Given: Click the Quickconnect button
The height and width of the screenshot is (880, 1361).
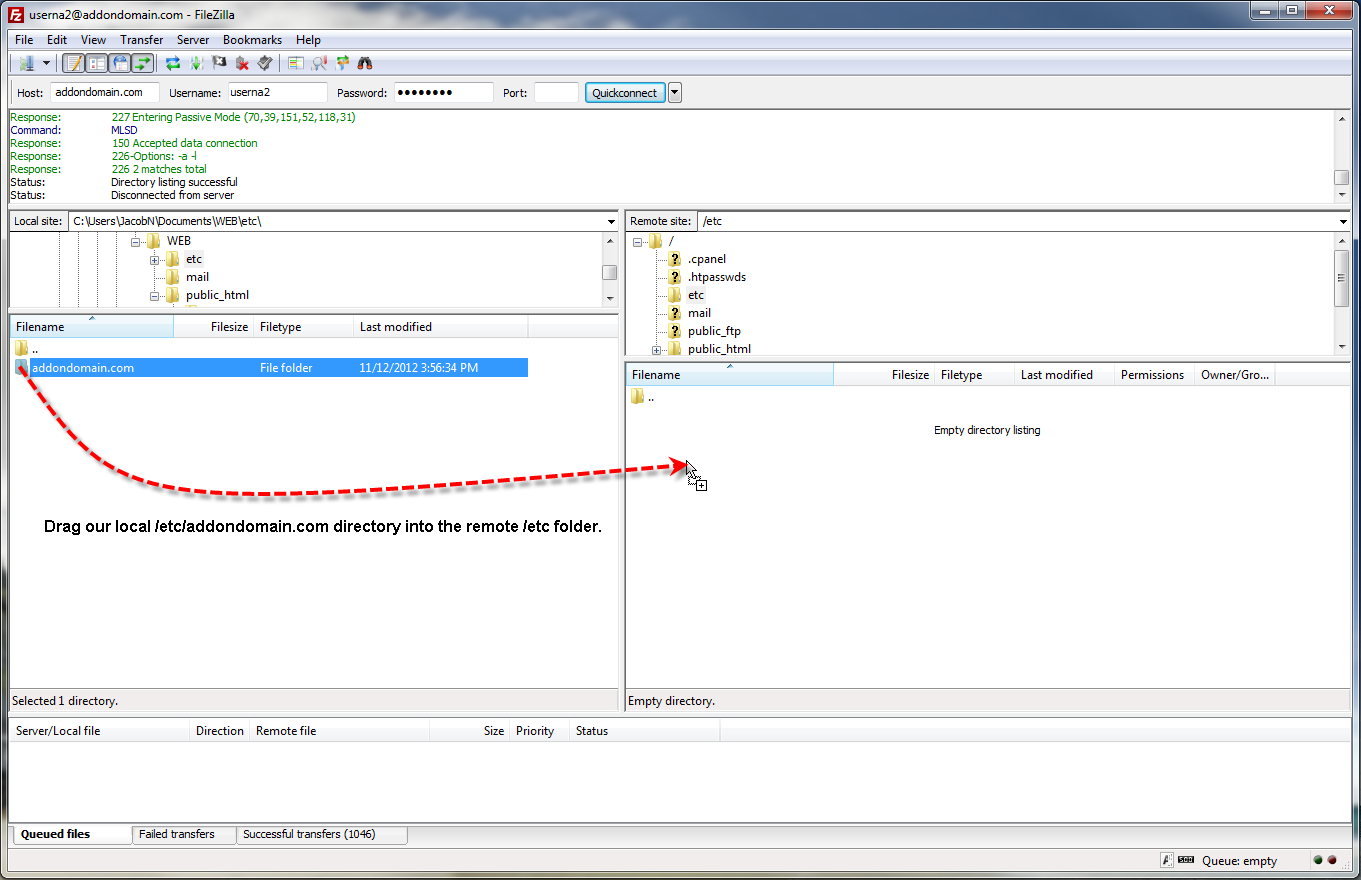Looking at the screenshot, I should point(625,93).
